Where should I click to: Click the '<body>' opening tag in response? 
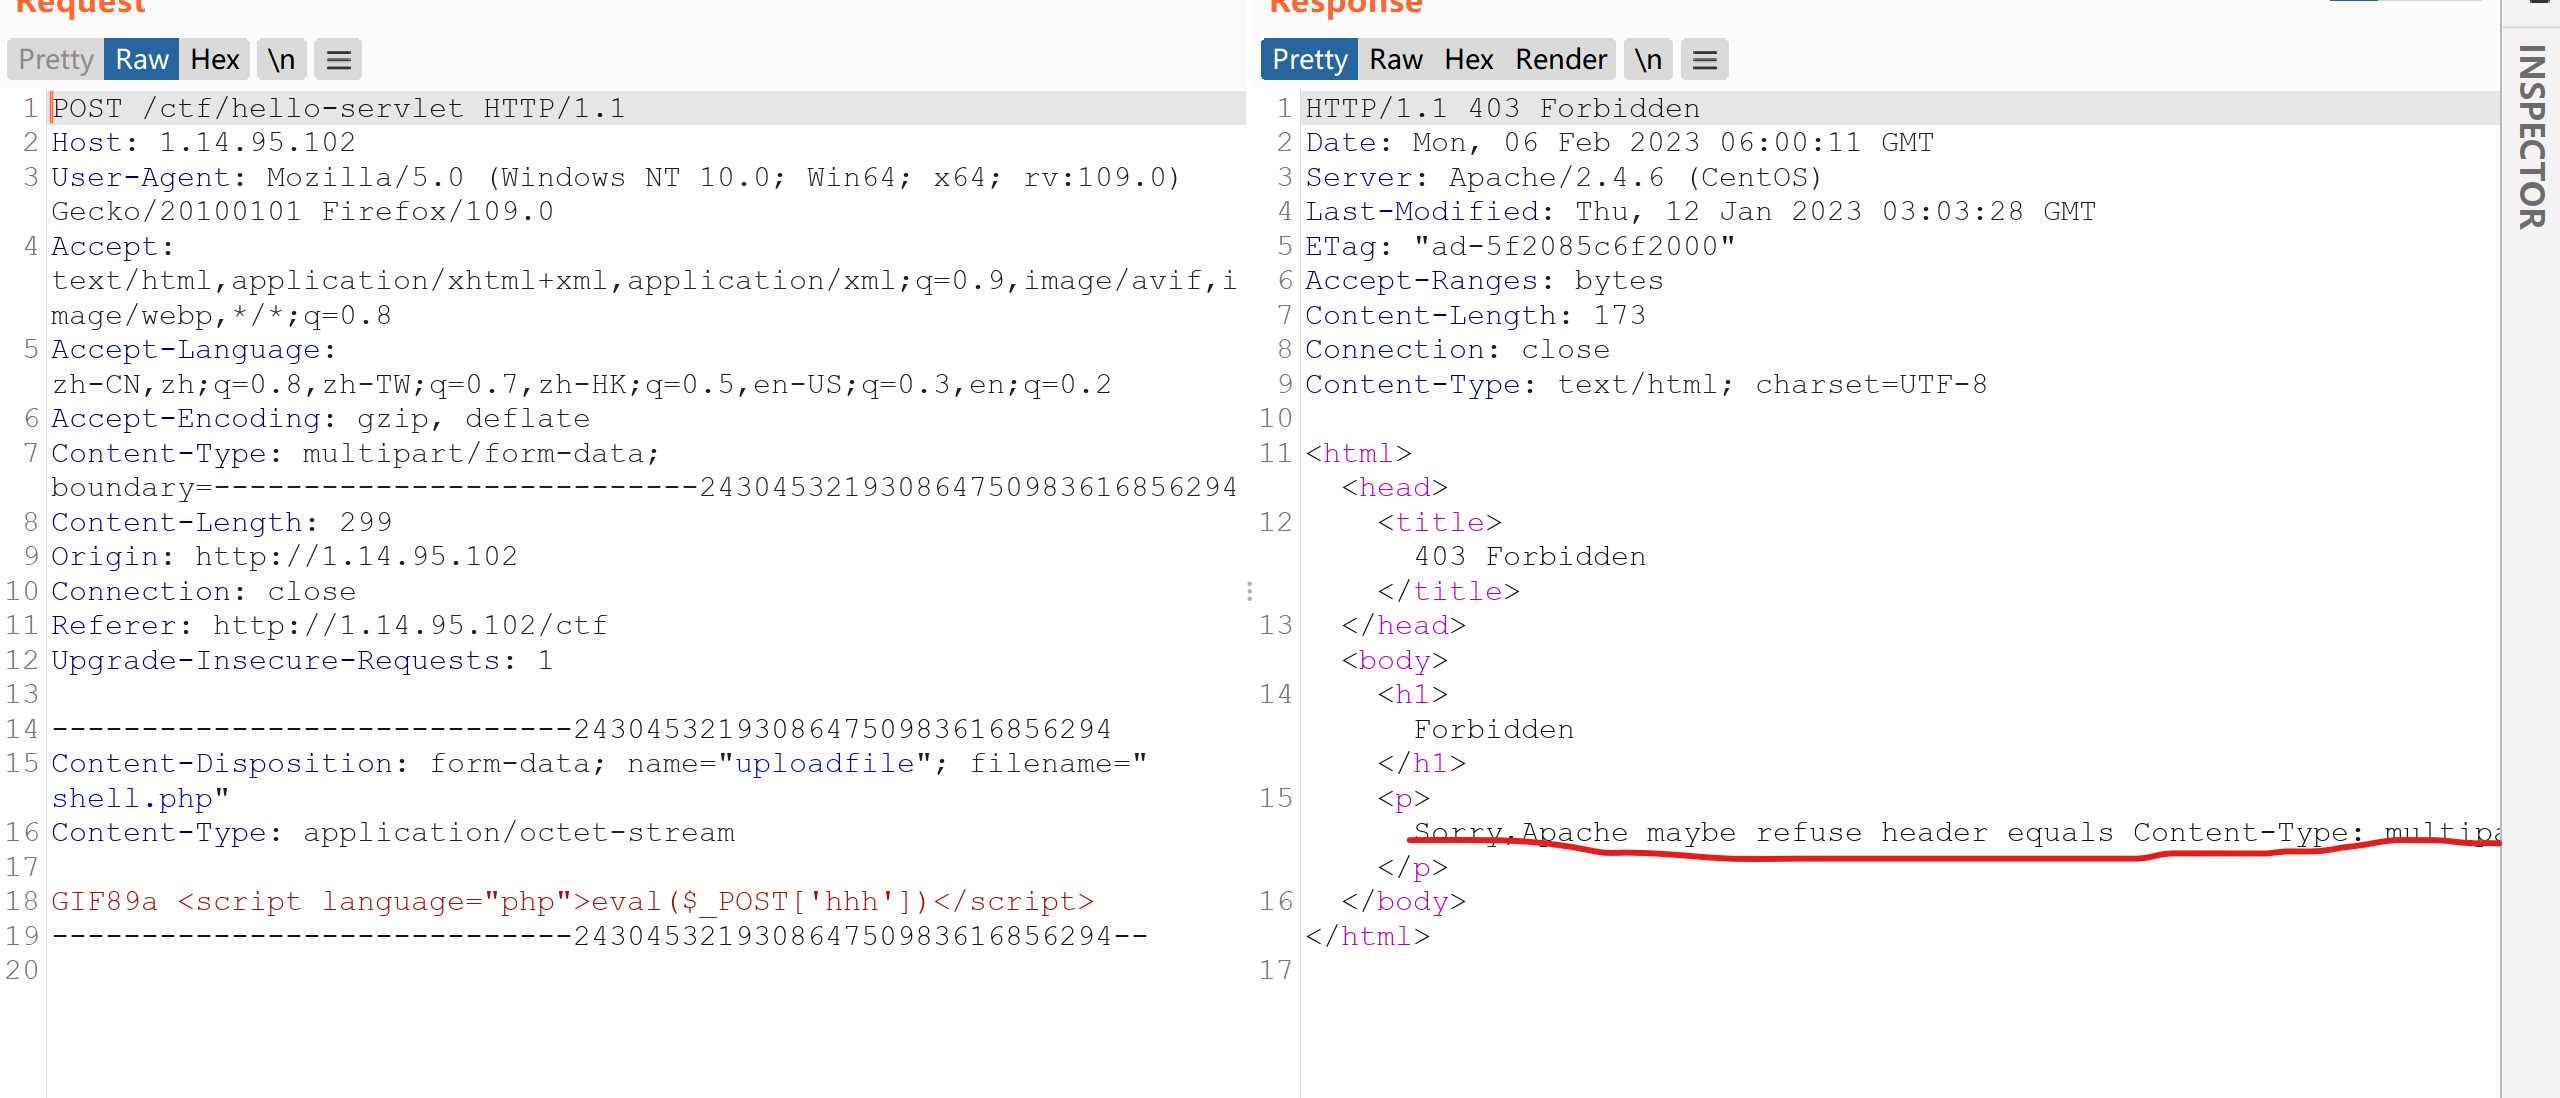1395,660
